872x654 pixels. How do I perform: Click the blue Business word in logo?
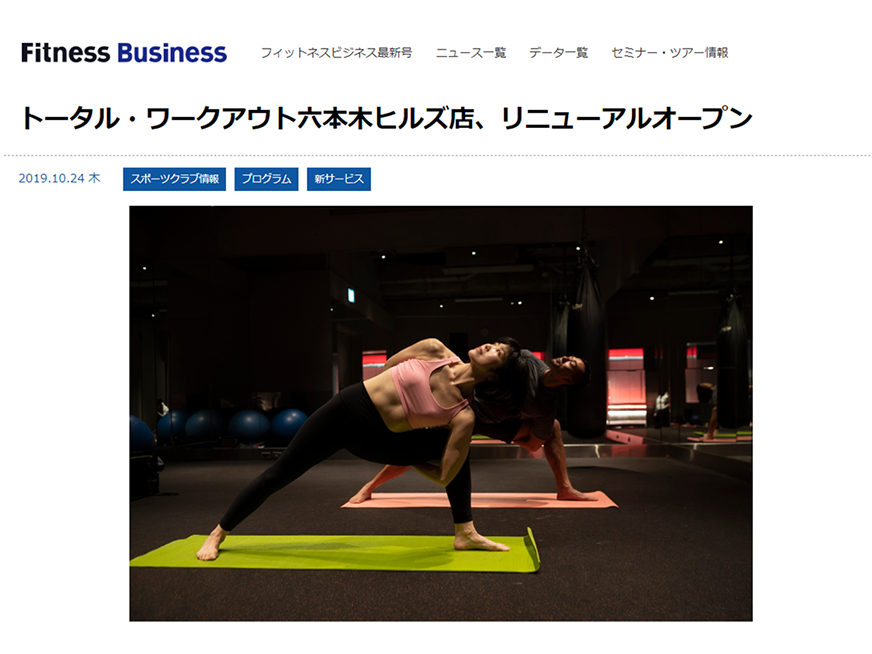coord(172,53)
